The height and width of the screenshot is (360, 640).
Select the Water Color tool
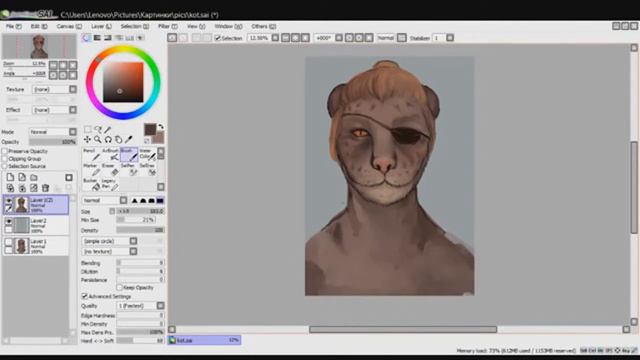tap(147, 155)
